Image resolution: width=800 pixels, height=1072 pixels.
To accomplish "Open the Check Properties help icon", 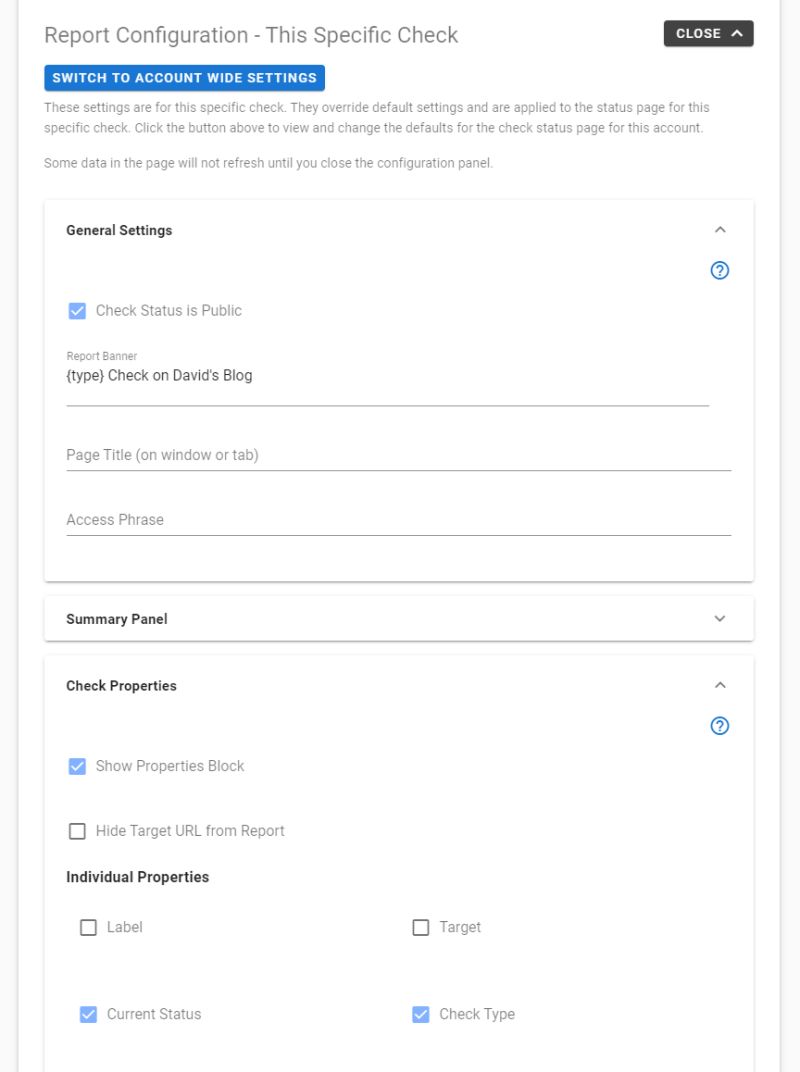I will click(x=719, y=726).
